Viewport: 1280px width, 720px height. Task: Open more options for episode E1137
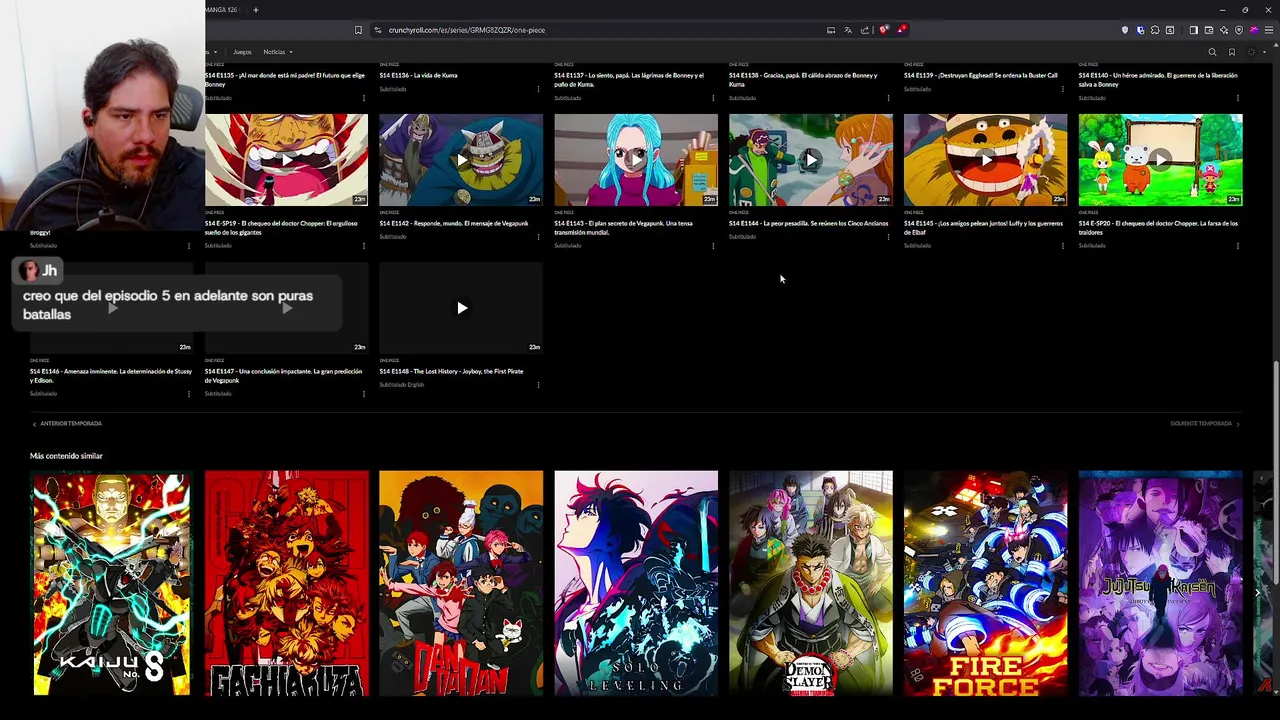(713, 98)
